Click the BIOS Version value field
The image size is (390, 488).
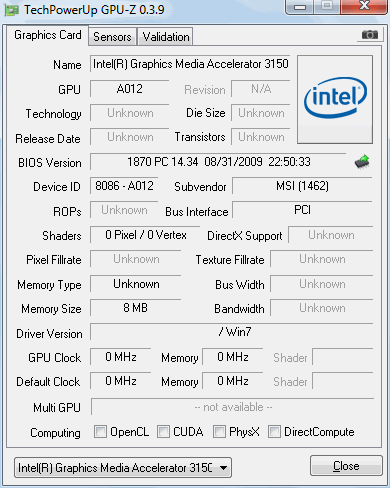click(218, 162)
